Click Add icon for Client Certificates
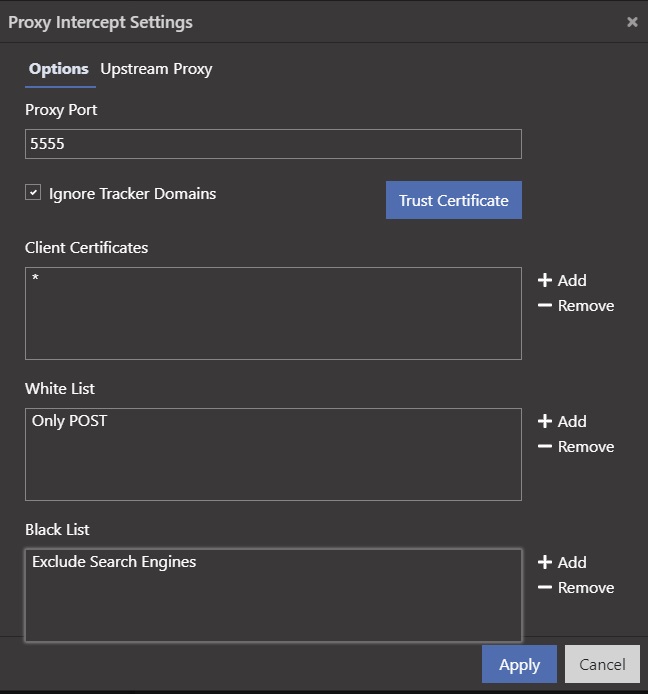The height and width of the screenshot is (694, 648). click(x=545, y=281)
